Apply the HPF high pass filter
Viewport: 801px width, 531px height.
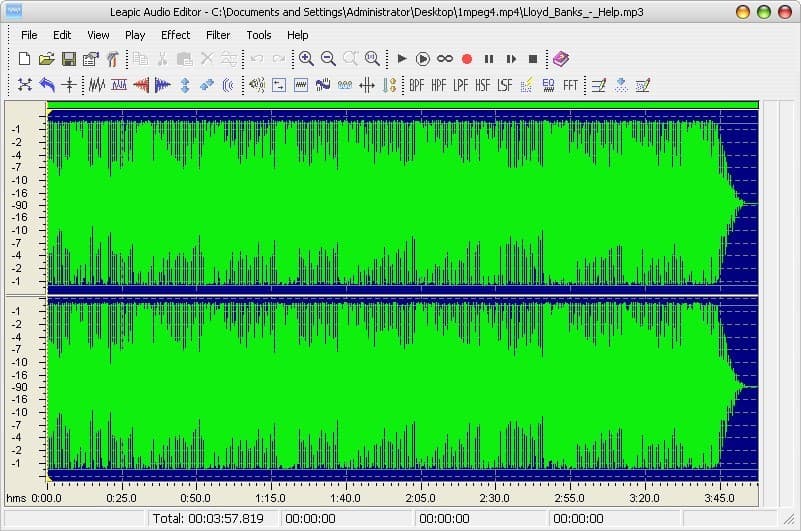point(439,85)
